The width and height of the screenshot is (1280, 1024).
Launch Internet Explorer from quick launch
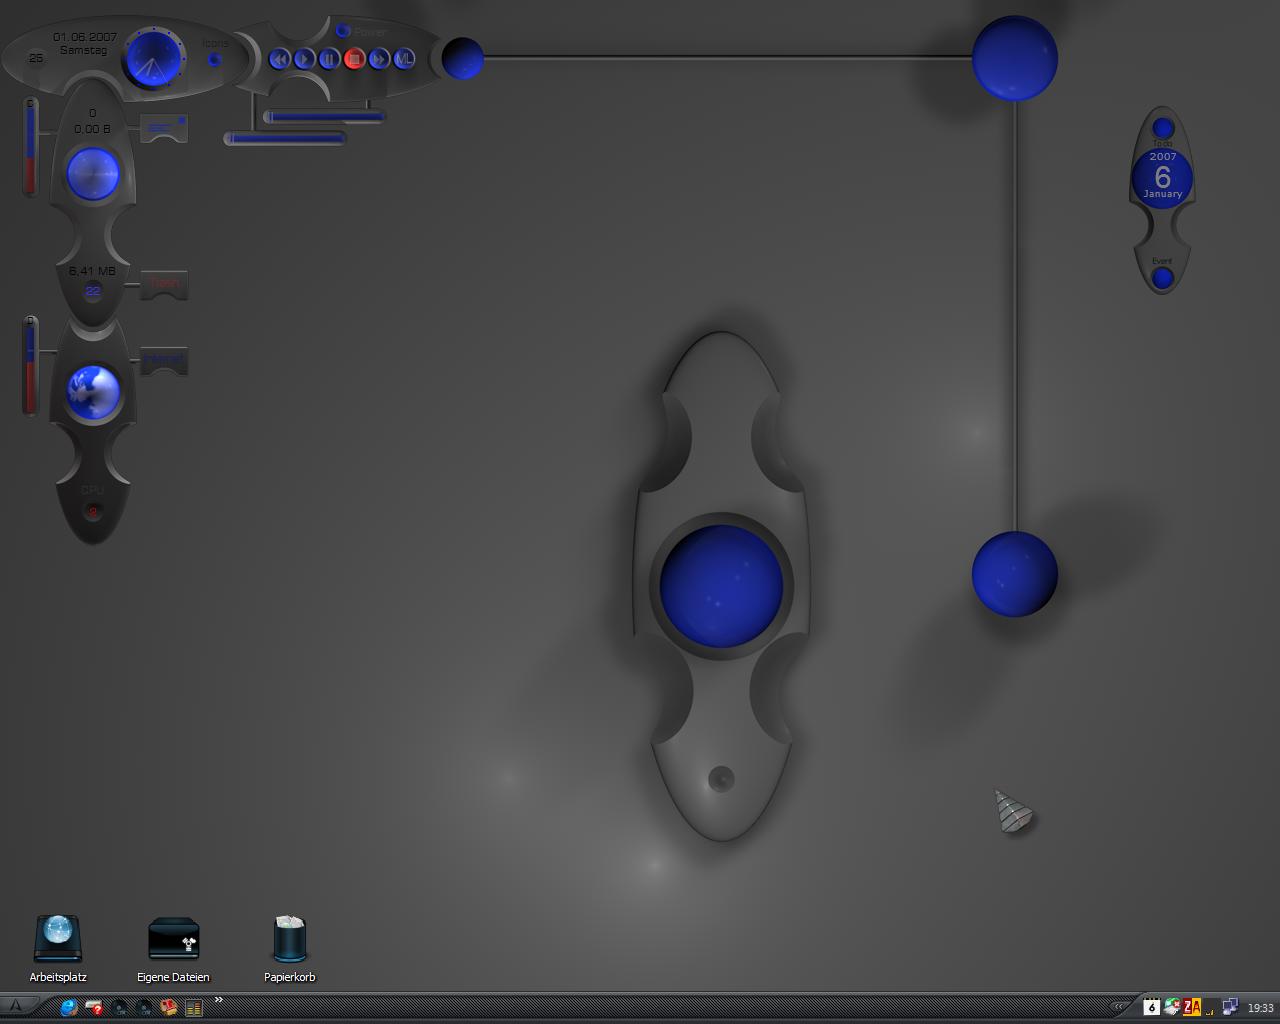pyautogui.click(x=69, y=1007)
